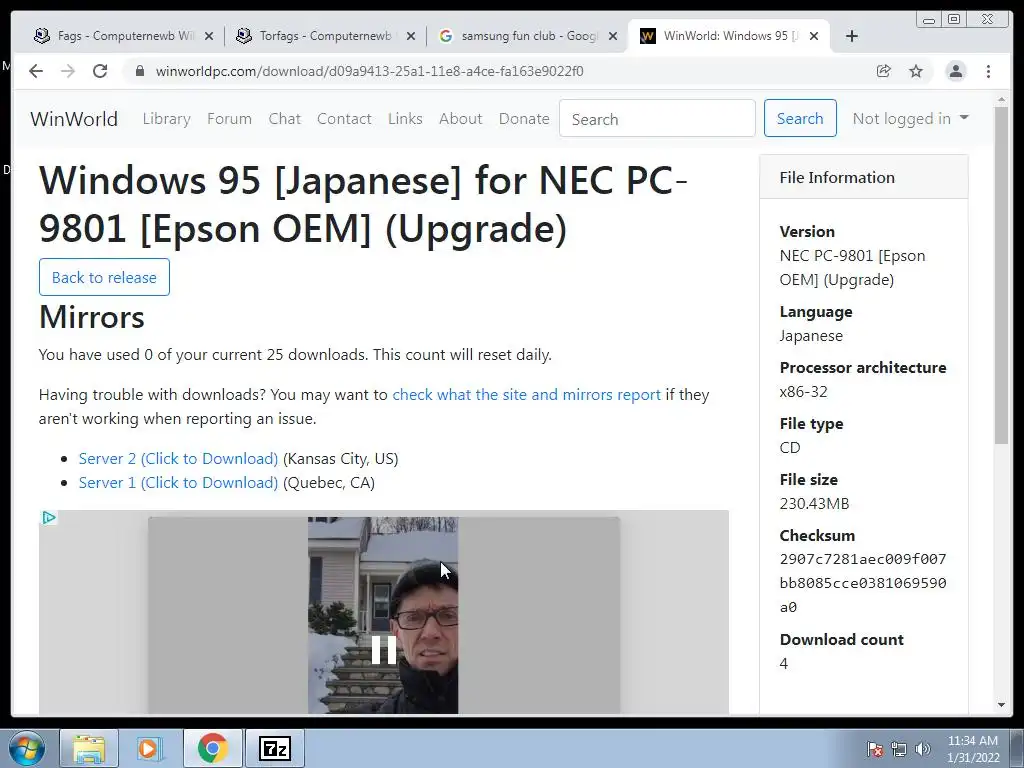
Task: Click the Chrome taskbar icon
Action: tap(212, 748)
